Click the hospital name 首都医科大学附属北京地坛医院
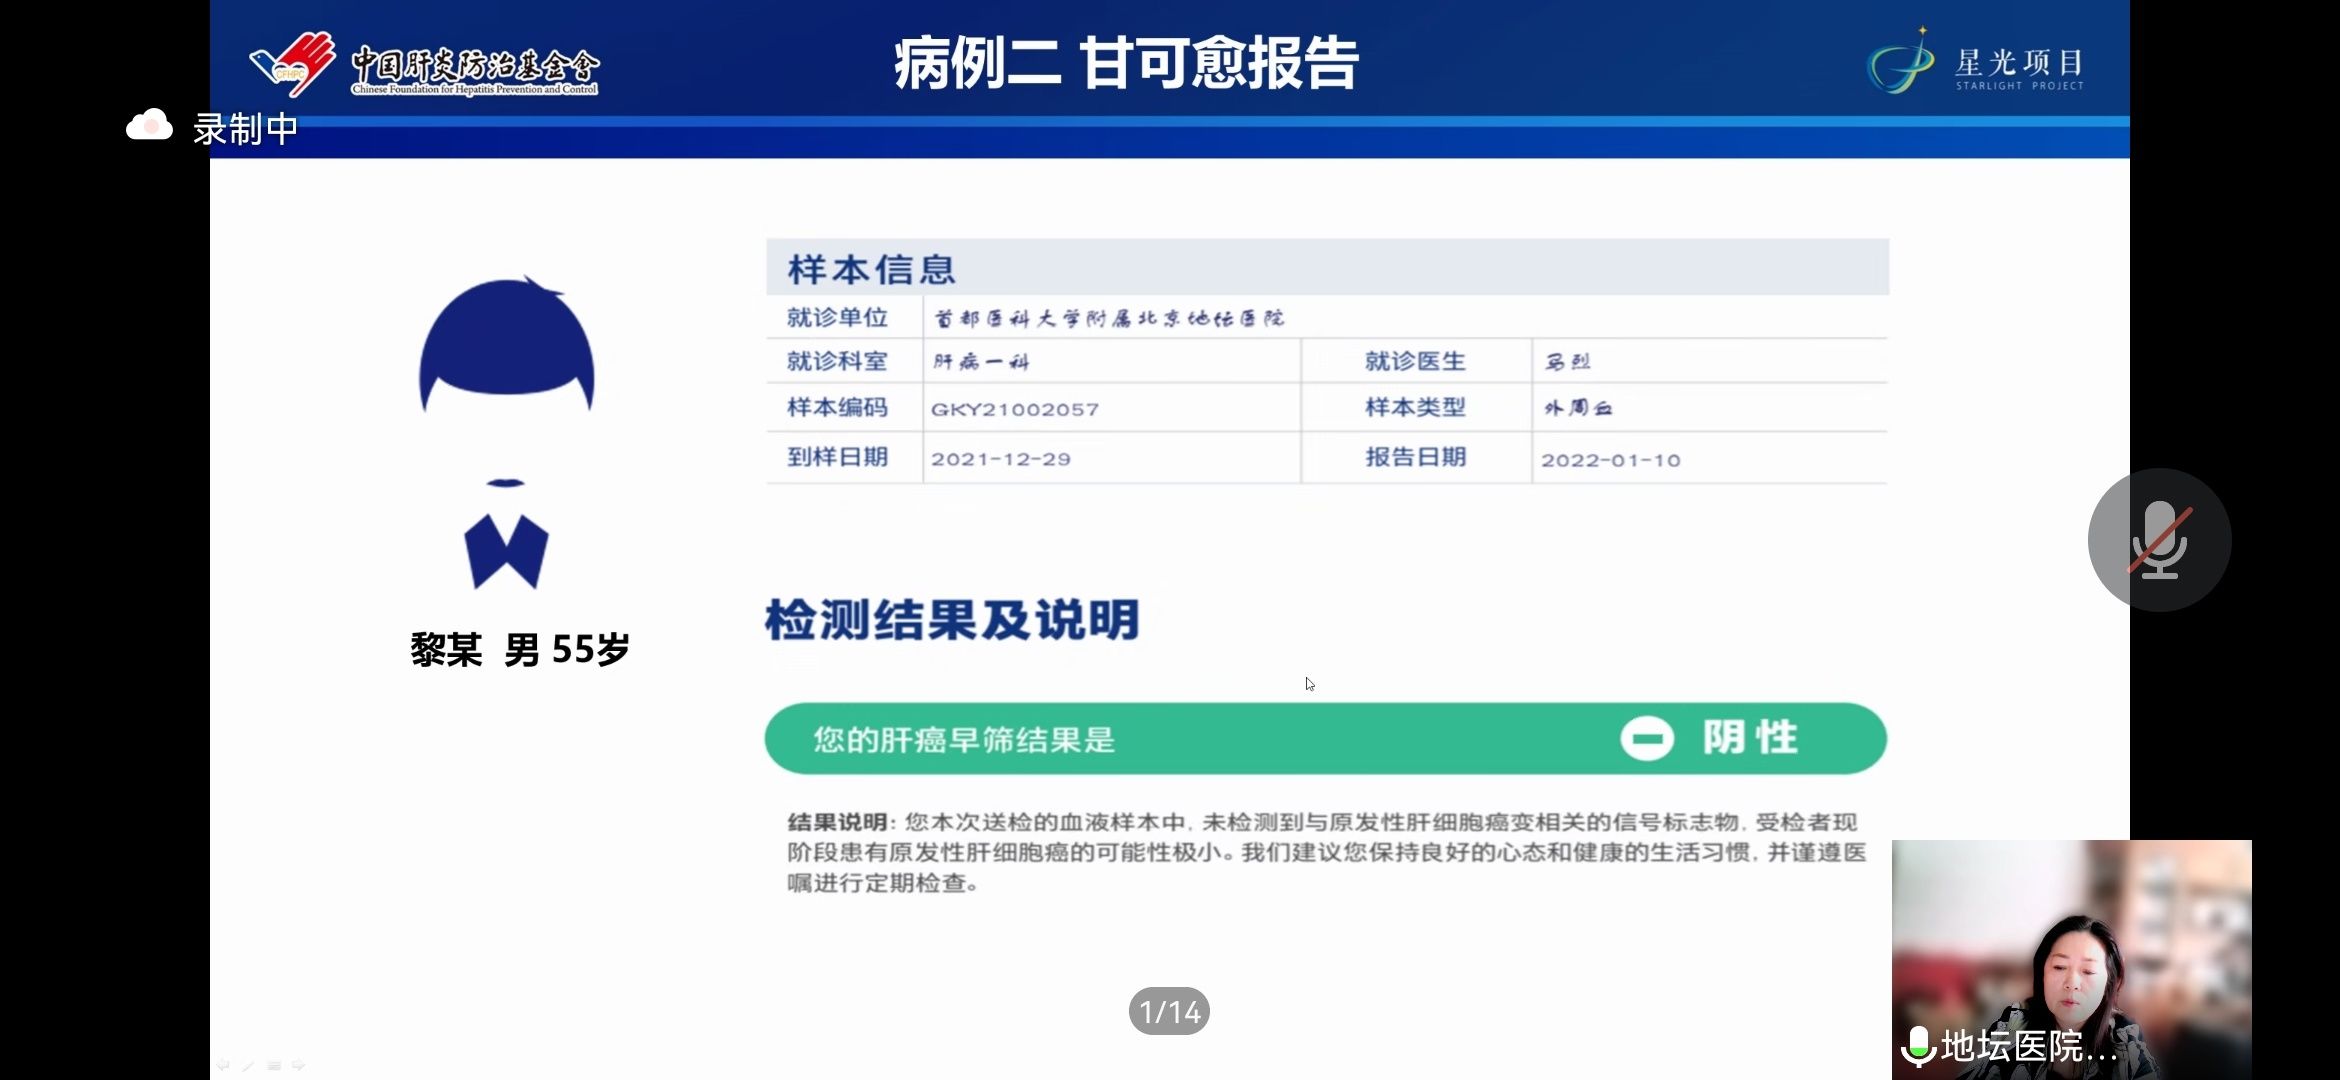Viewport: 2340px width, 1080px height. pyautogui.click(x=1109, y=319)
